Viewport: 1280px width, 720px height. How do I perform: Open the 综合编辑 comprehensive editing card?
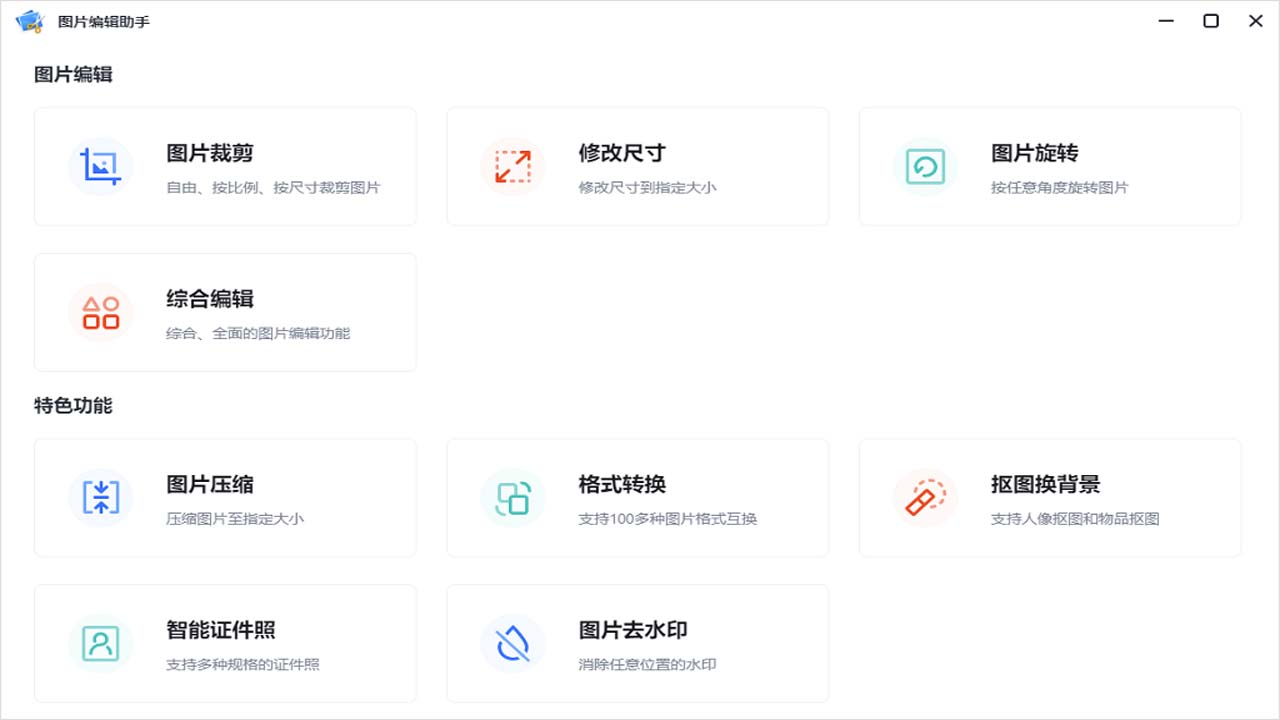(x=225, y=312)
